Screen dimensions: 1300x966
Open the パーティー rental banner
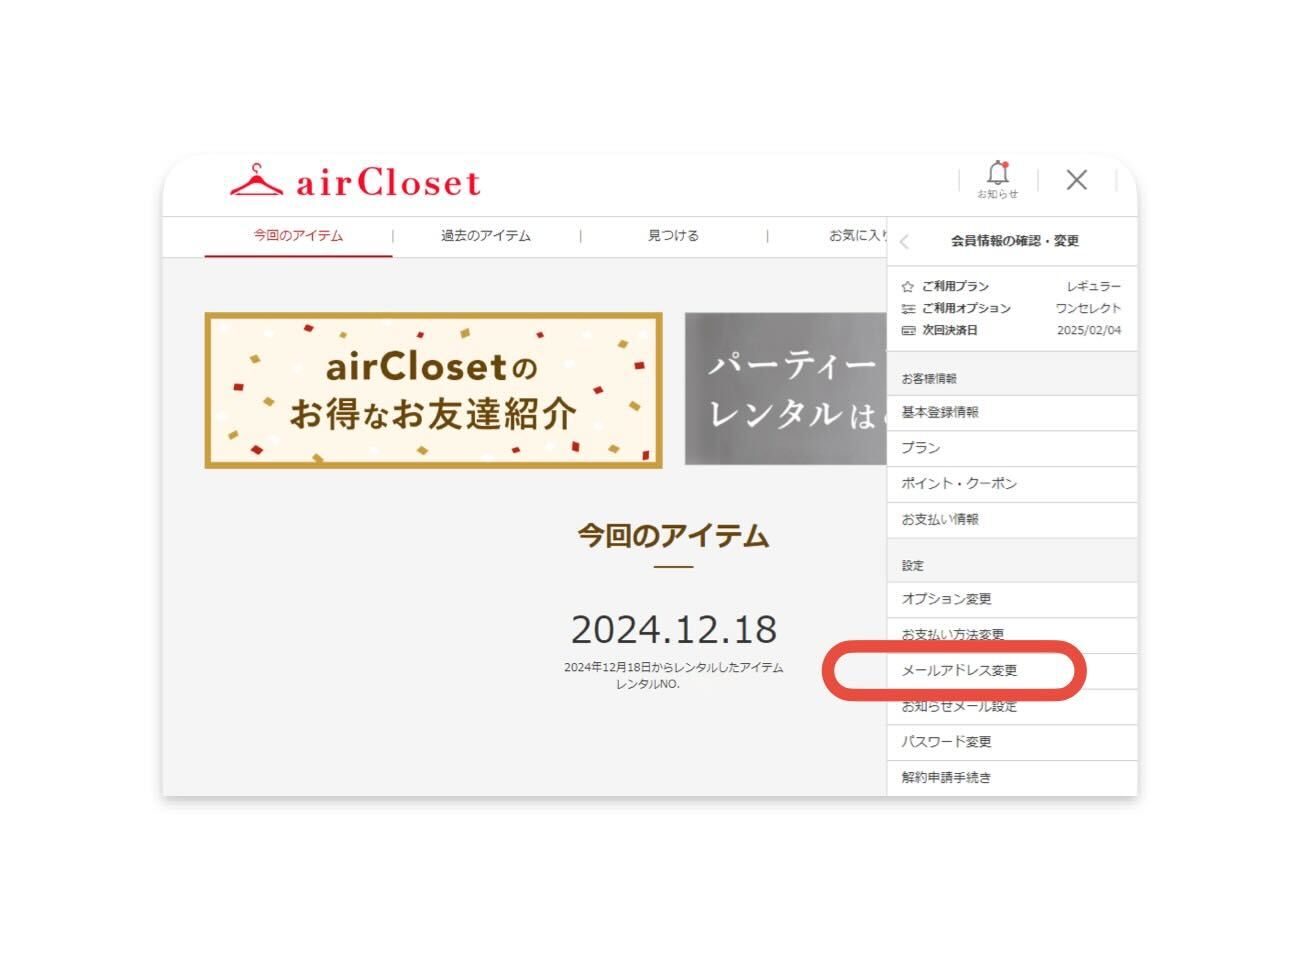785,389
